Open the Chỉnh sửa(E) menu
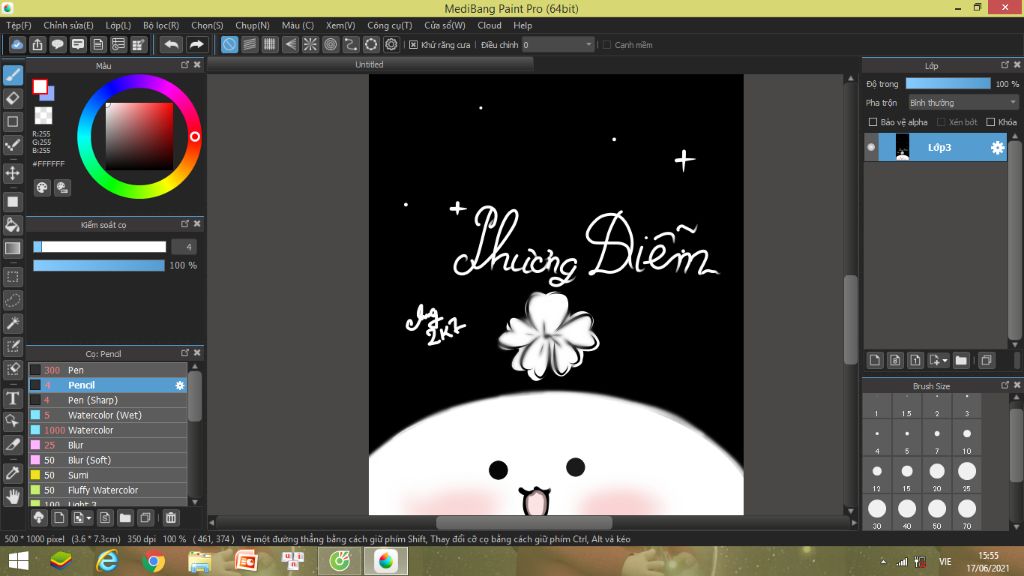This screenshot has width=1024, height=576. (x=68, y=25)
